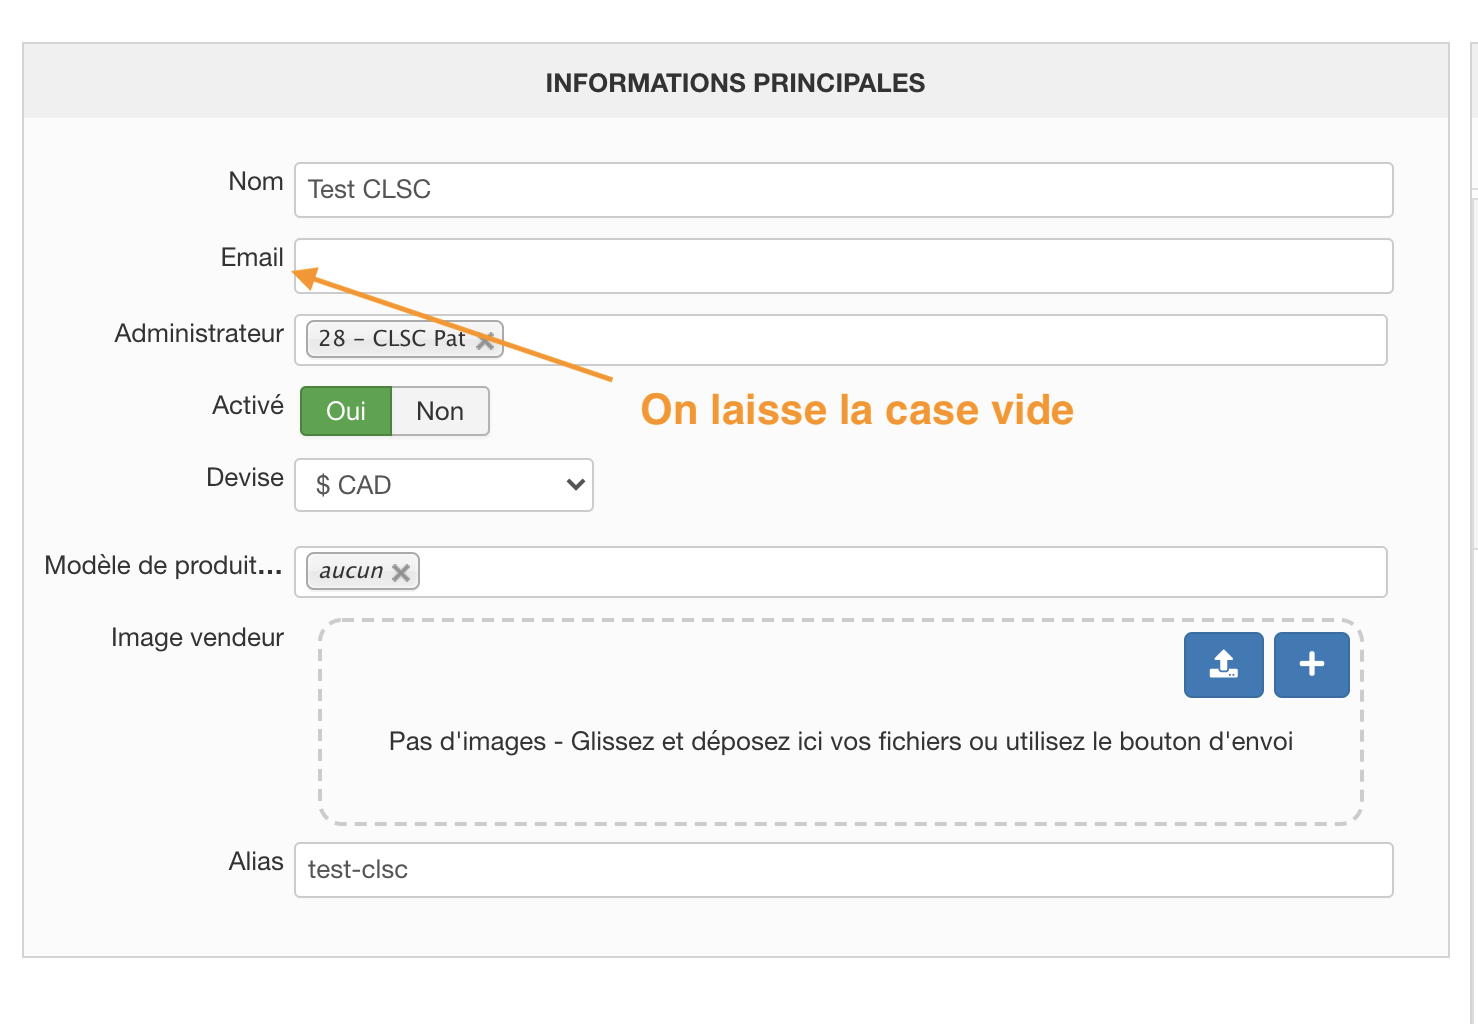Focus the Nom field containing "Test CLSC"
The width and height of the screenshot is (1478, 1024).
(843, 190)
